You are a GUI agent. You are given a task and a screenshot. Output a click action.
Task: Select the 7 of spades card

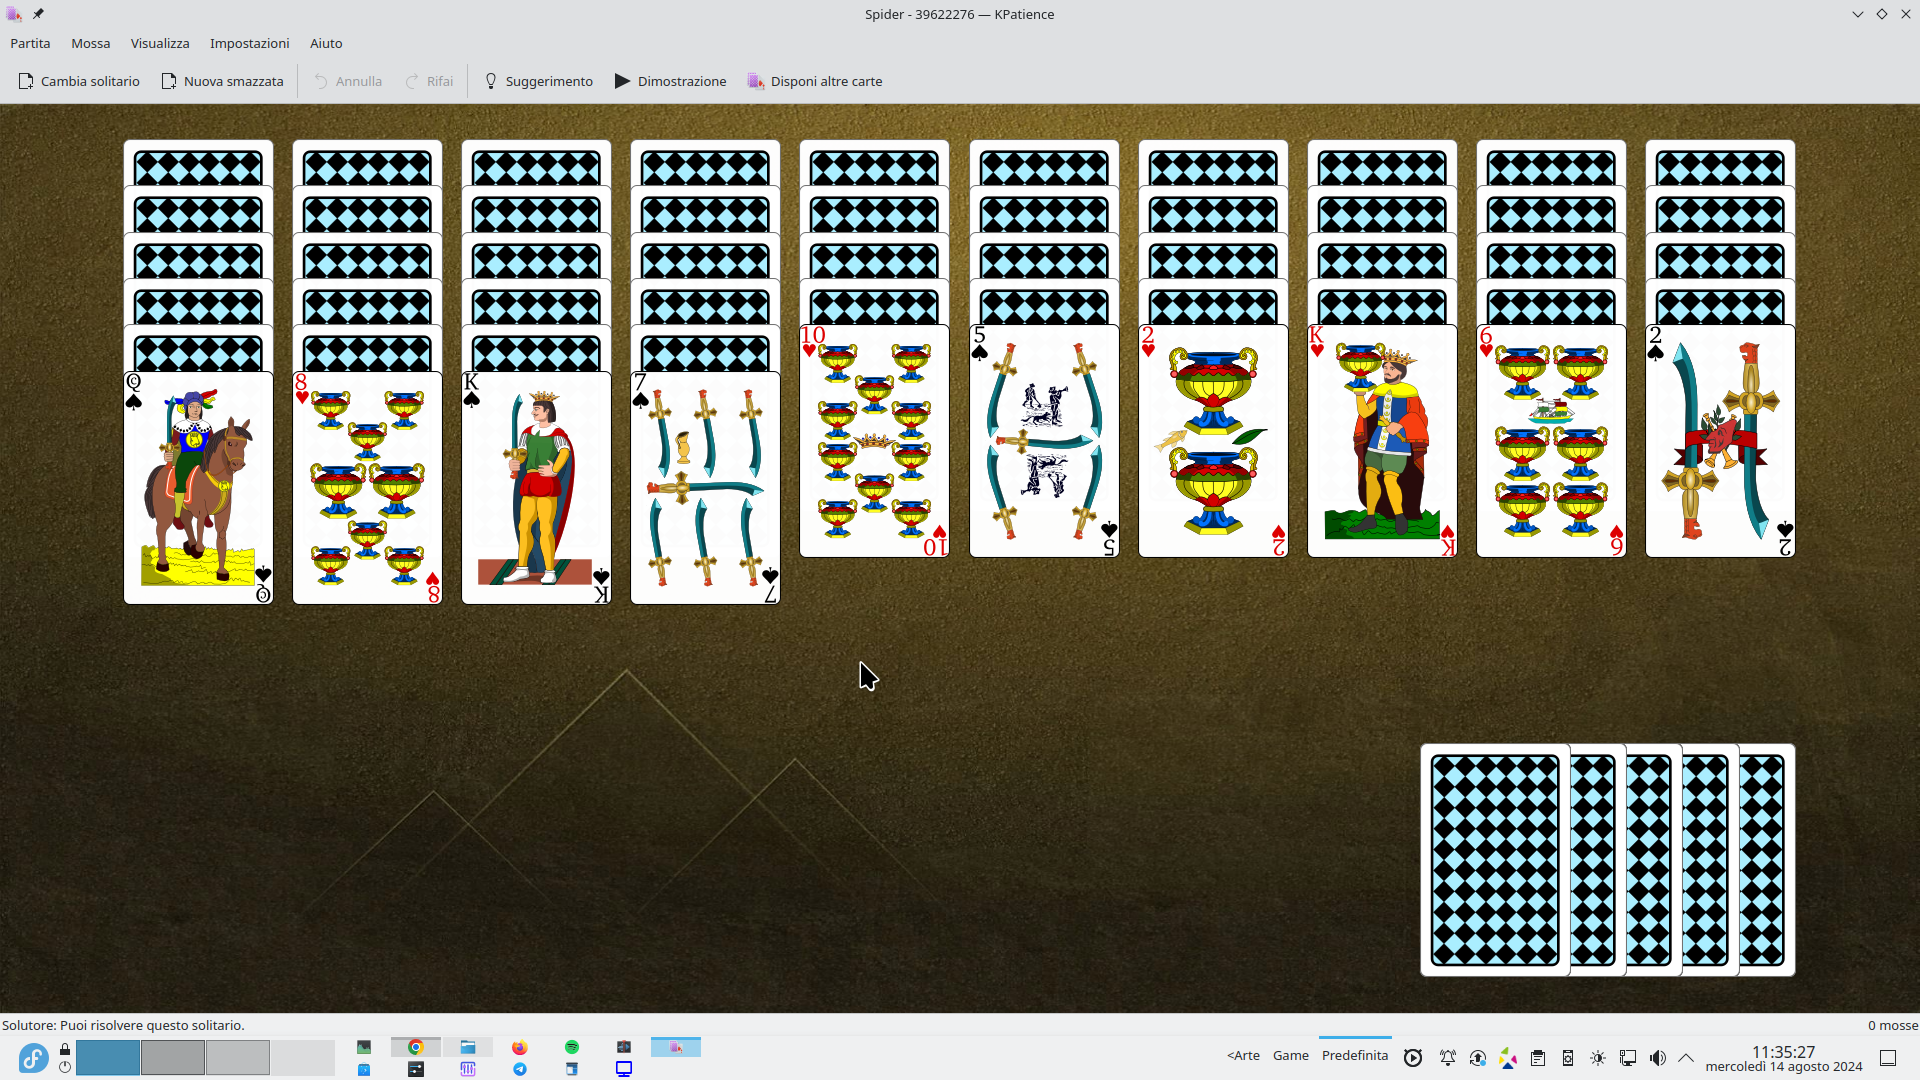tap(705, 488)
